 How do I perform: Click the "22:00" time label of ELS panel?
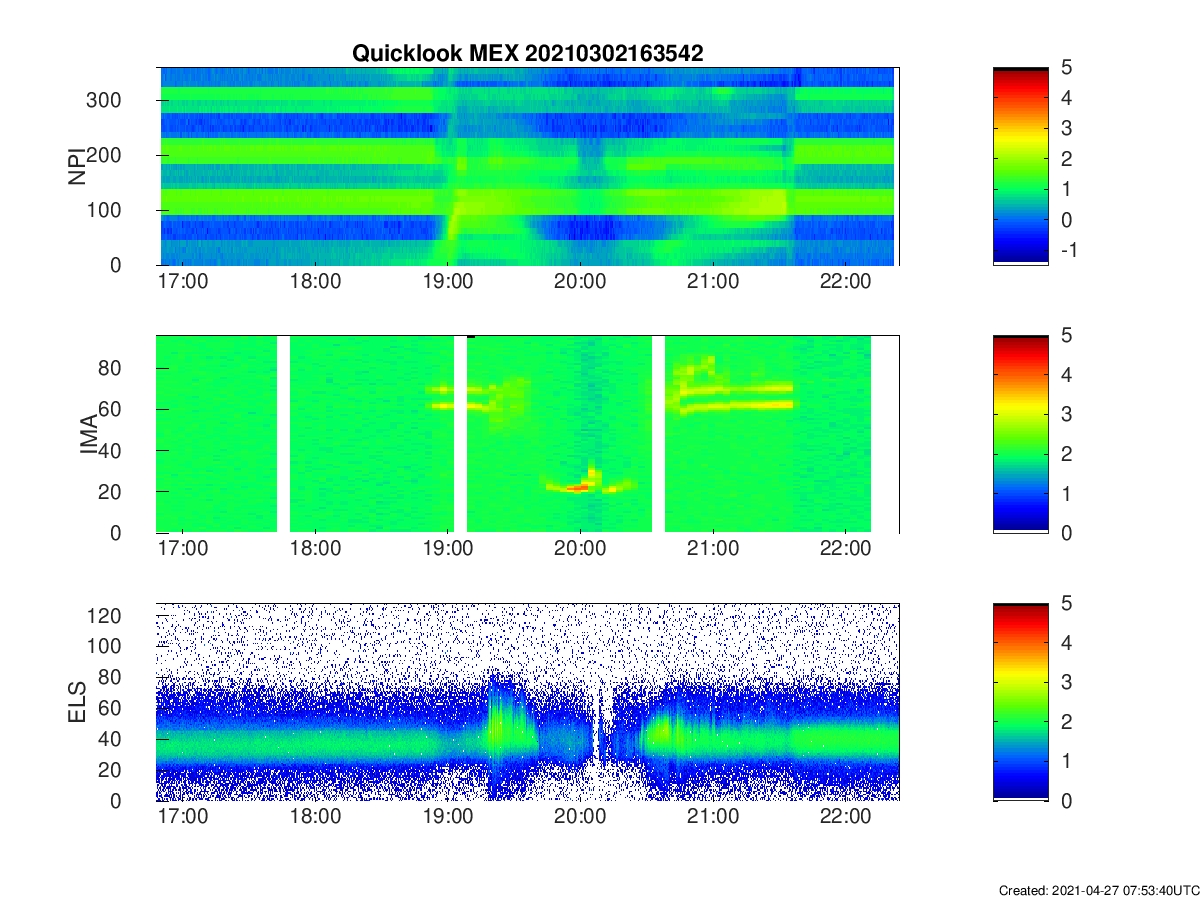click(846, 818)
